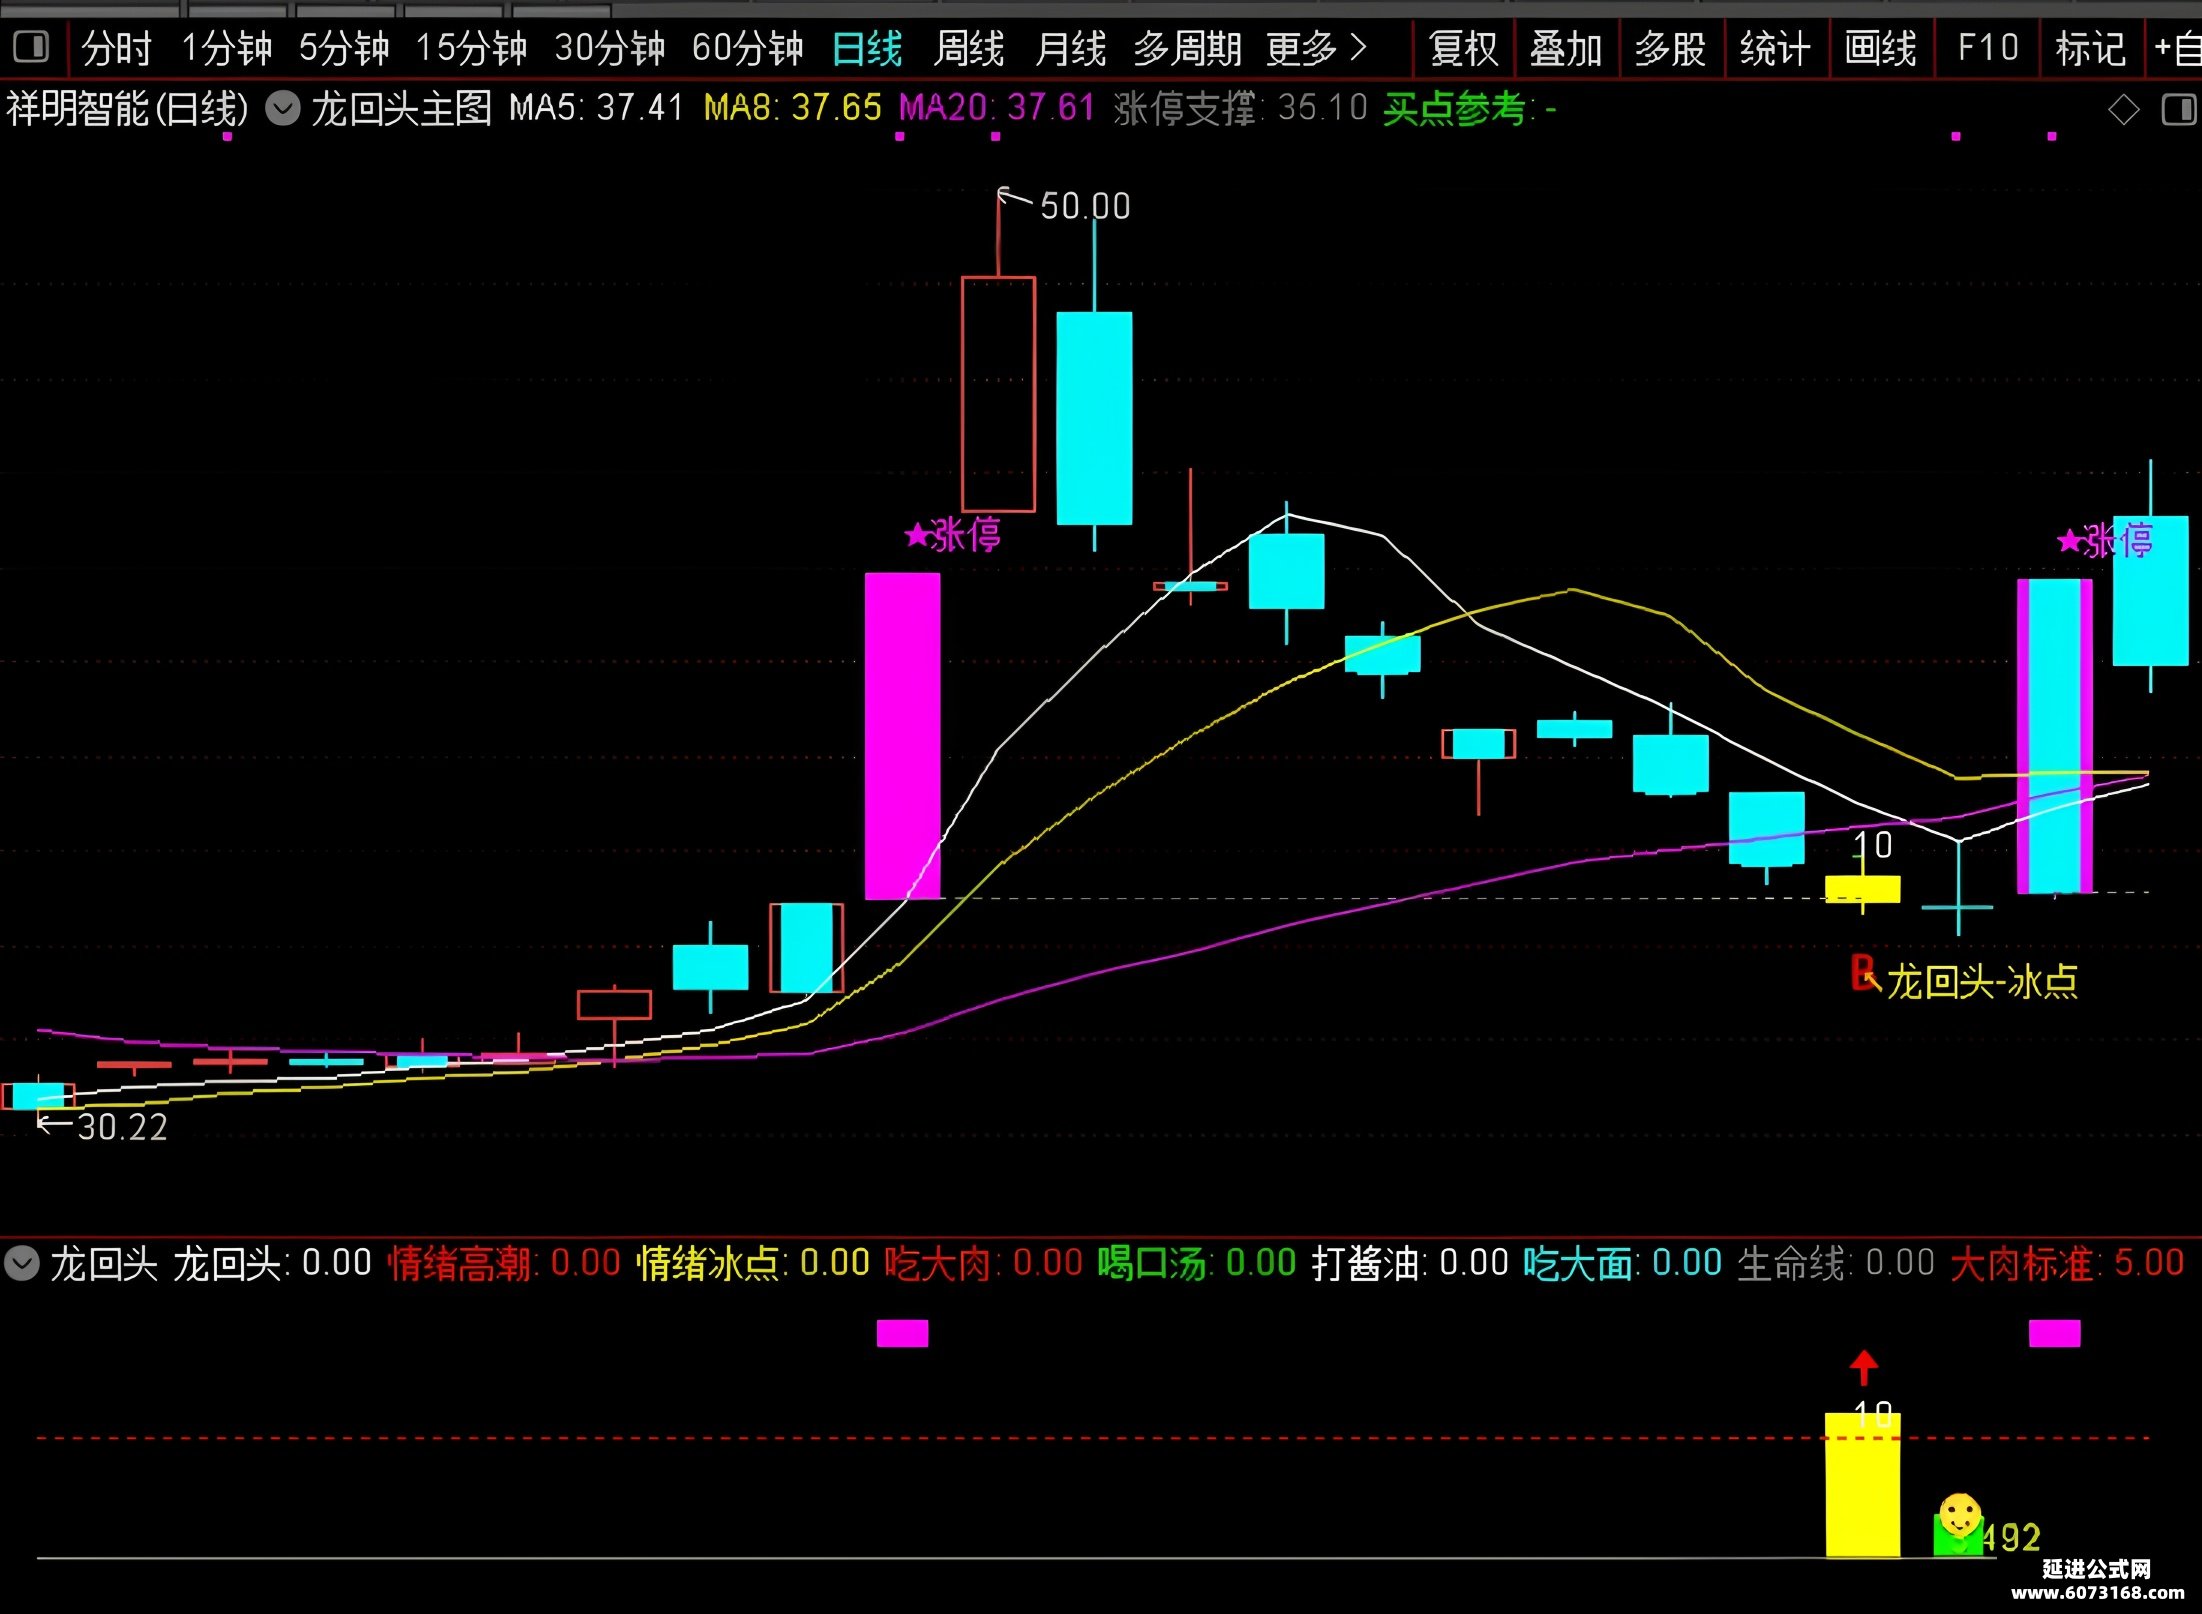This screenshot has height=1614, width=2202.
Task: Click the yellow 情绪冰点 indicator bar
Action: coord(1862,1484)
